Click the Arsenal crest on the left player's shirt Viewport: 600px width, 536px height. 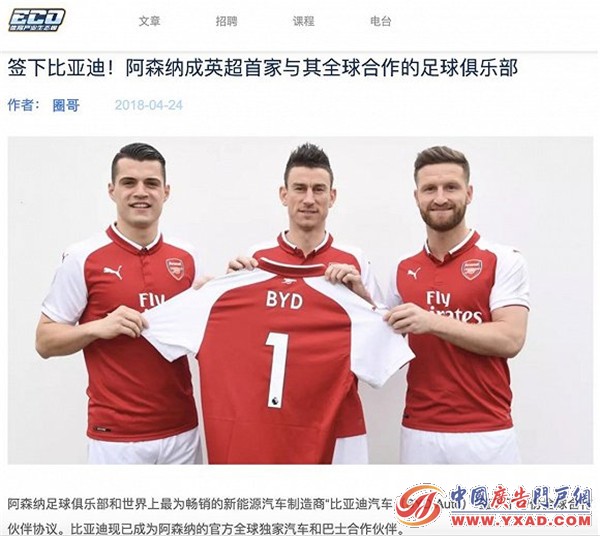point(175,269)
